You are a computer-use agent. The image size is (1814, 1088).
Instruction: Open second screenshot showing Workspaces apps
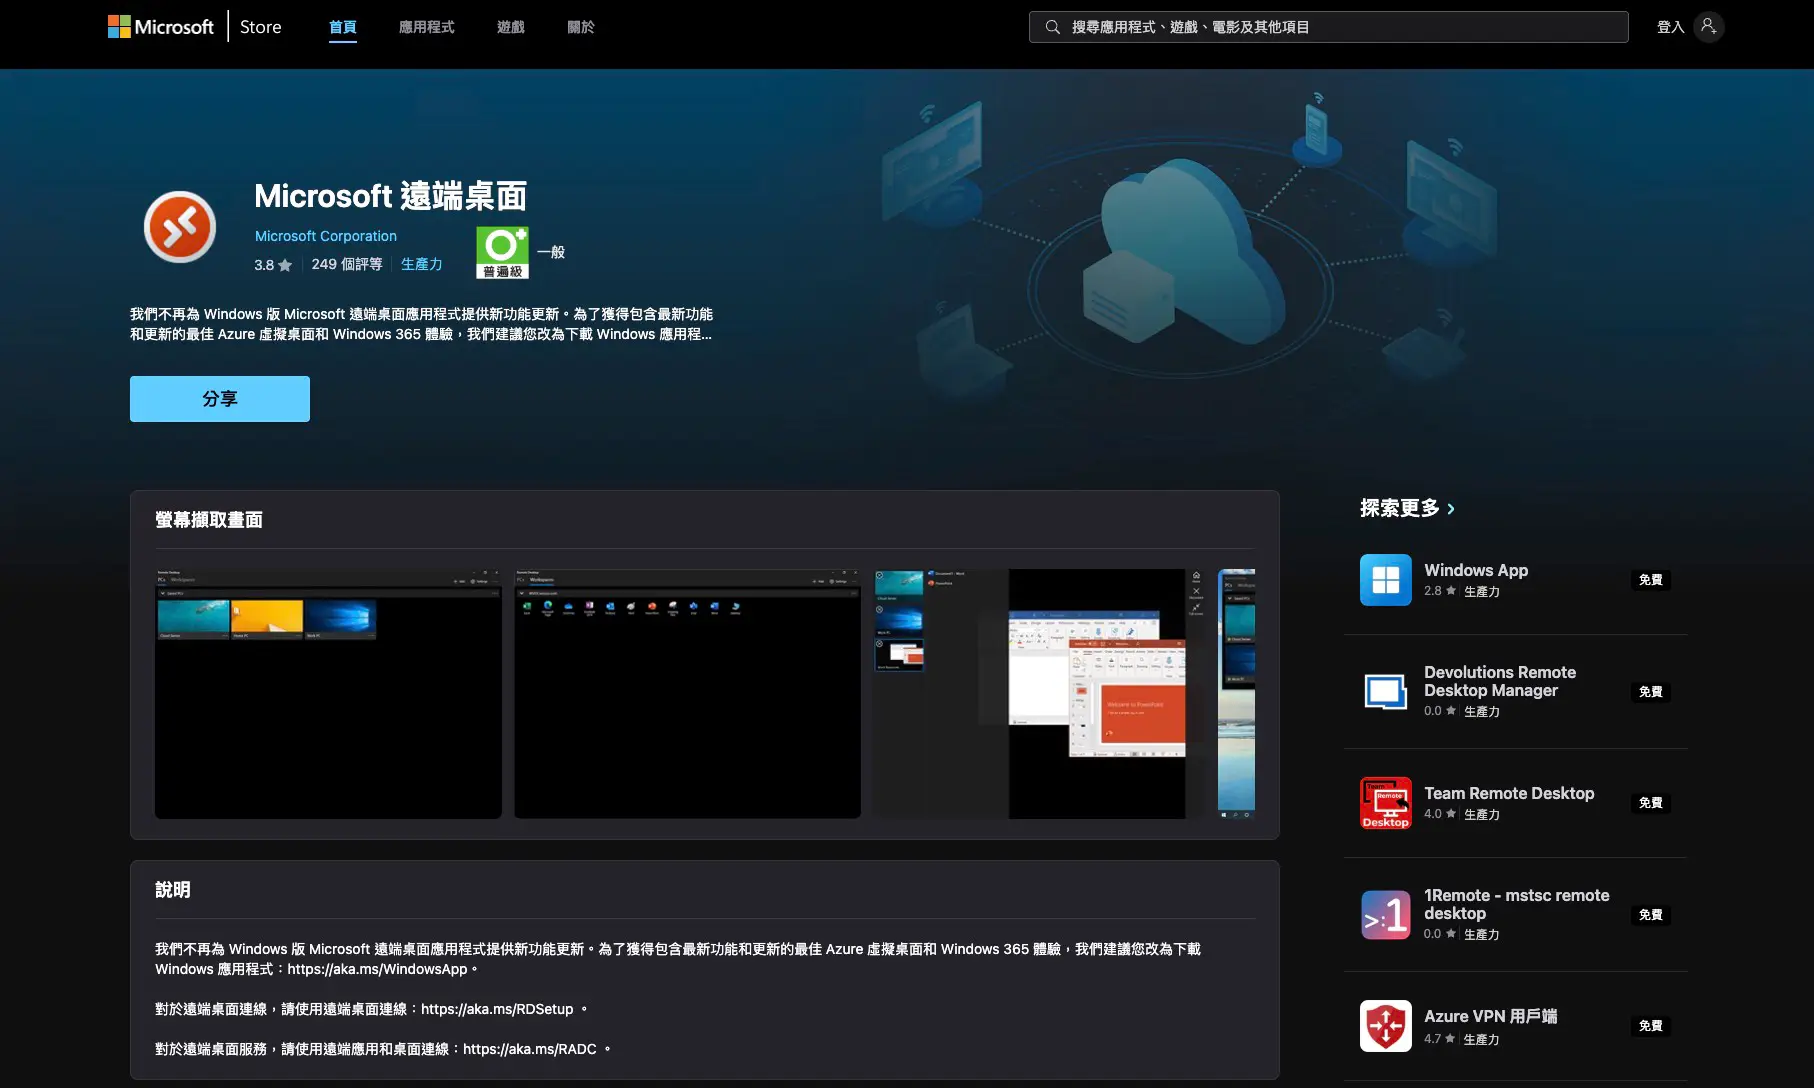pyautogui.click(x=687, y=694)
